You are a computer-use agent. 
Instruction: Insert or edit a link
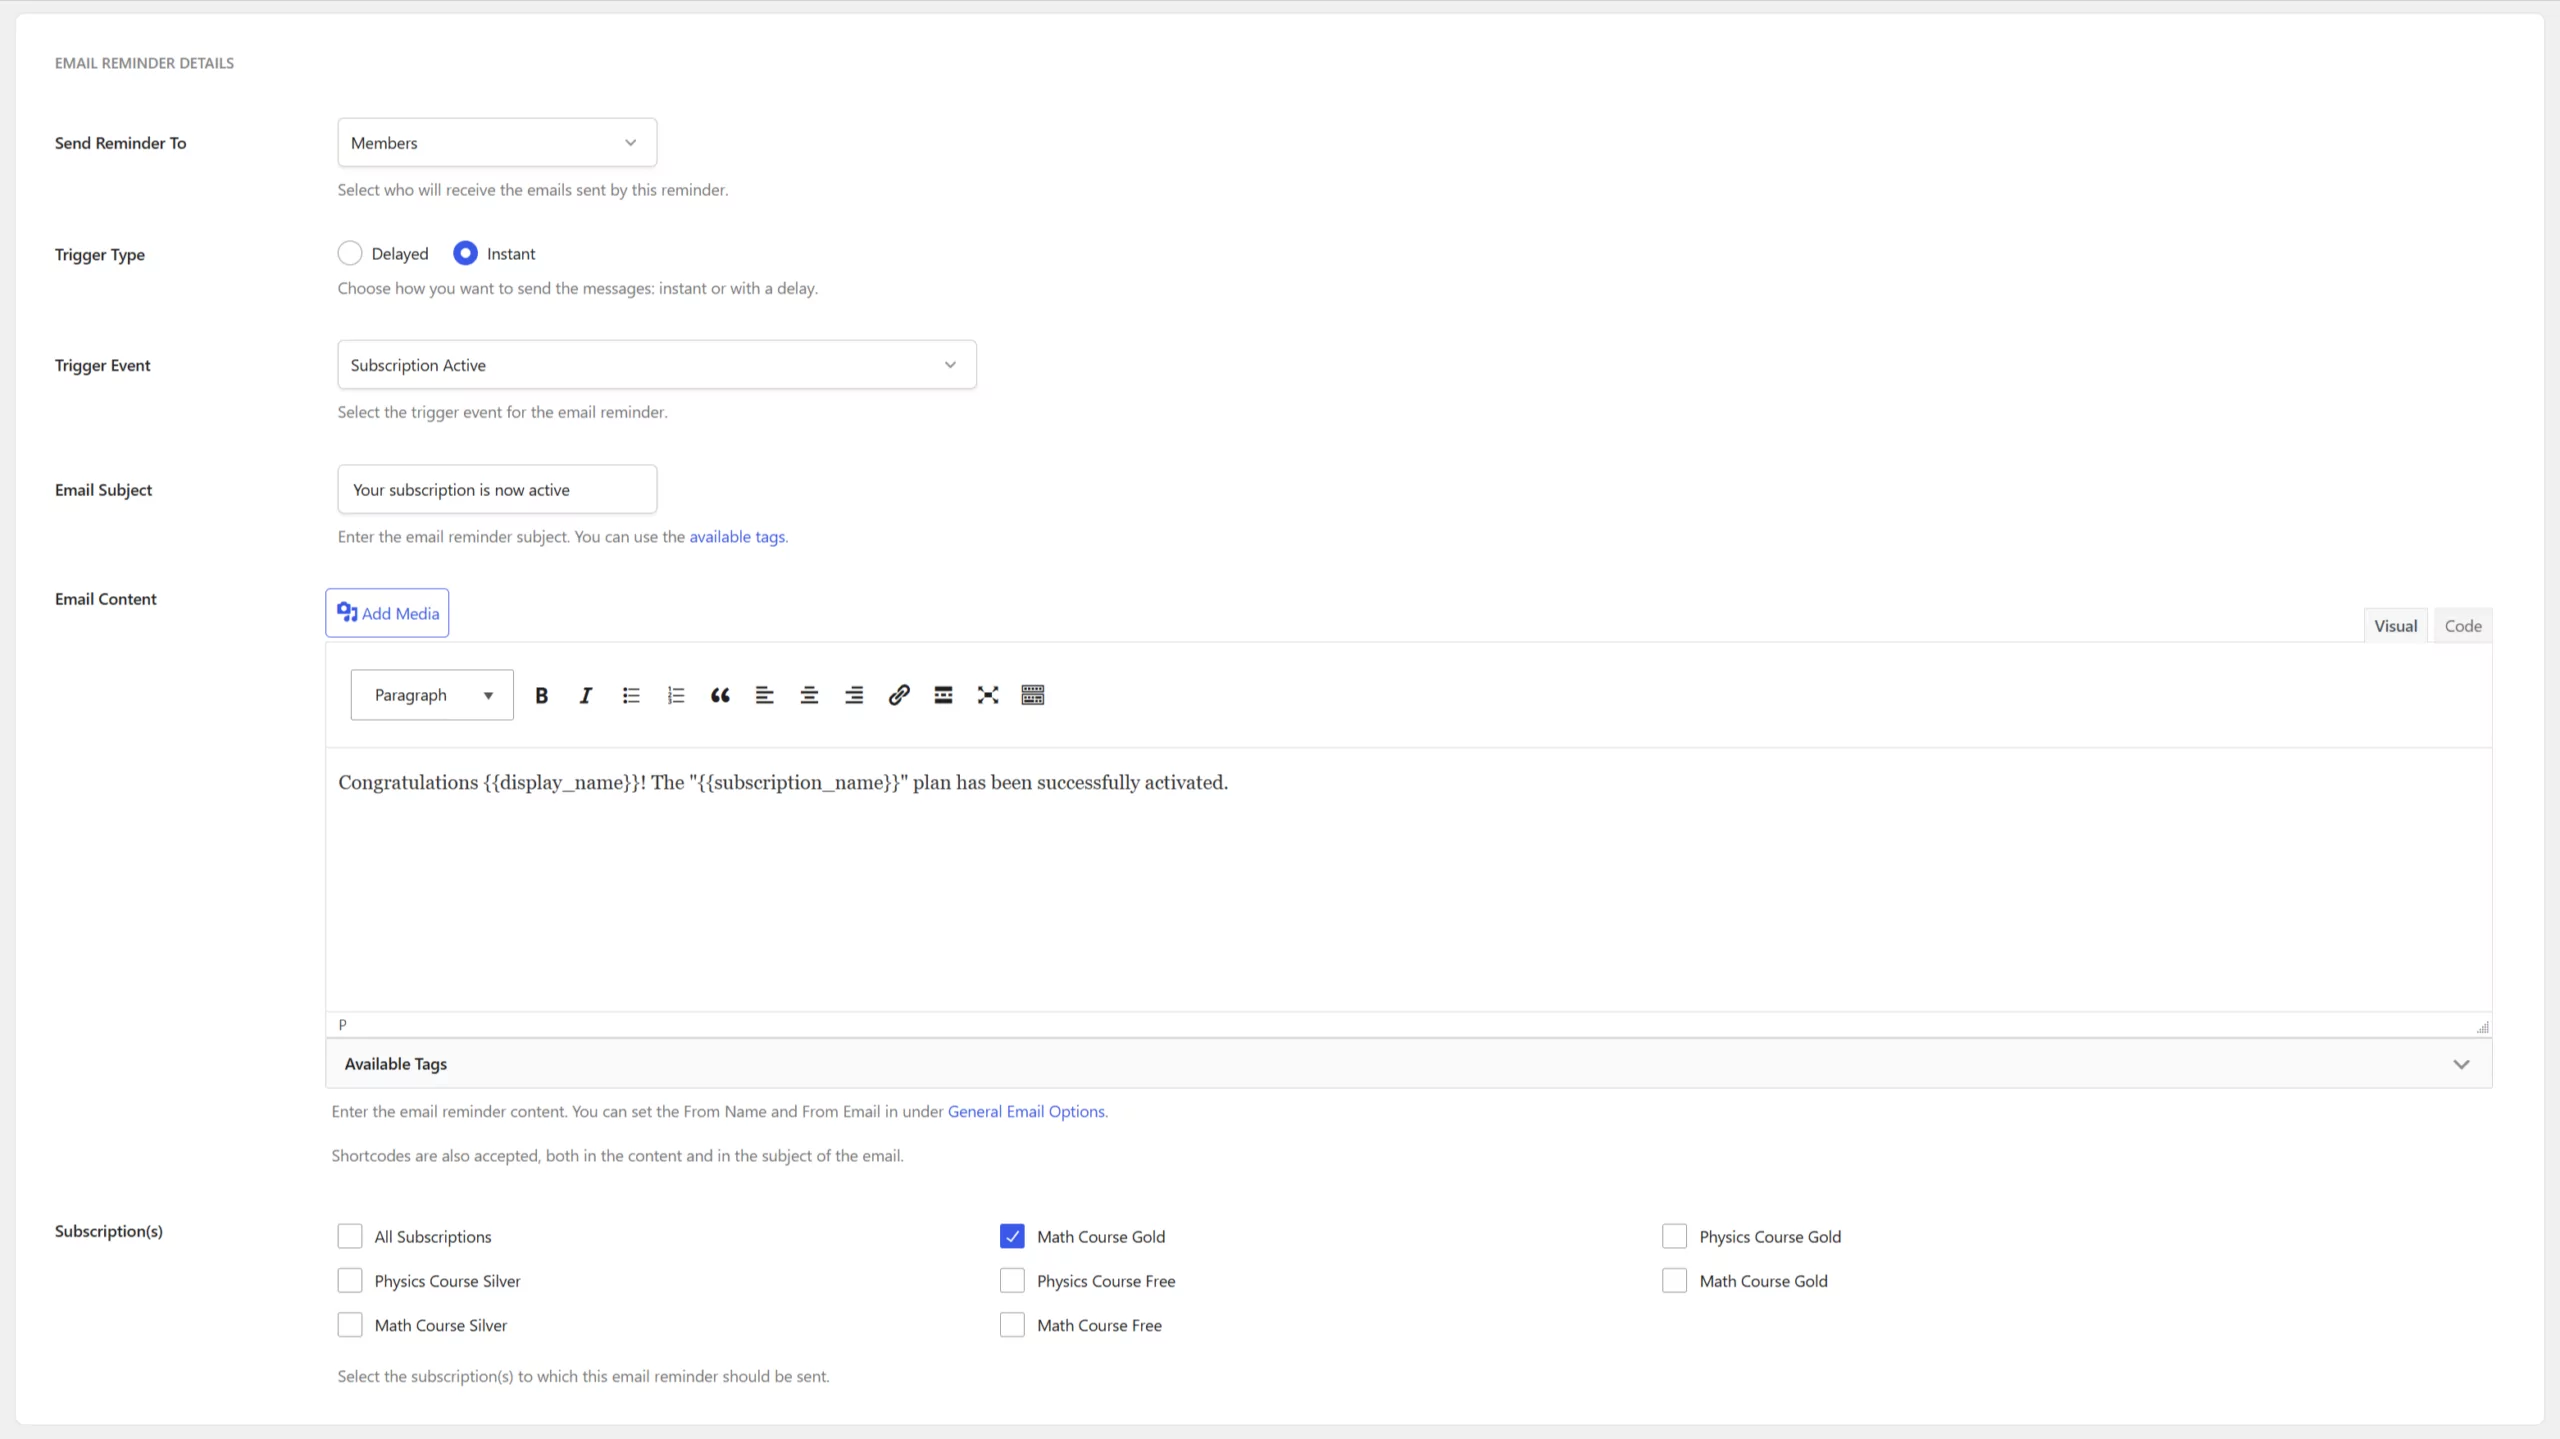coord(899,695)
